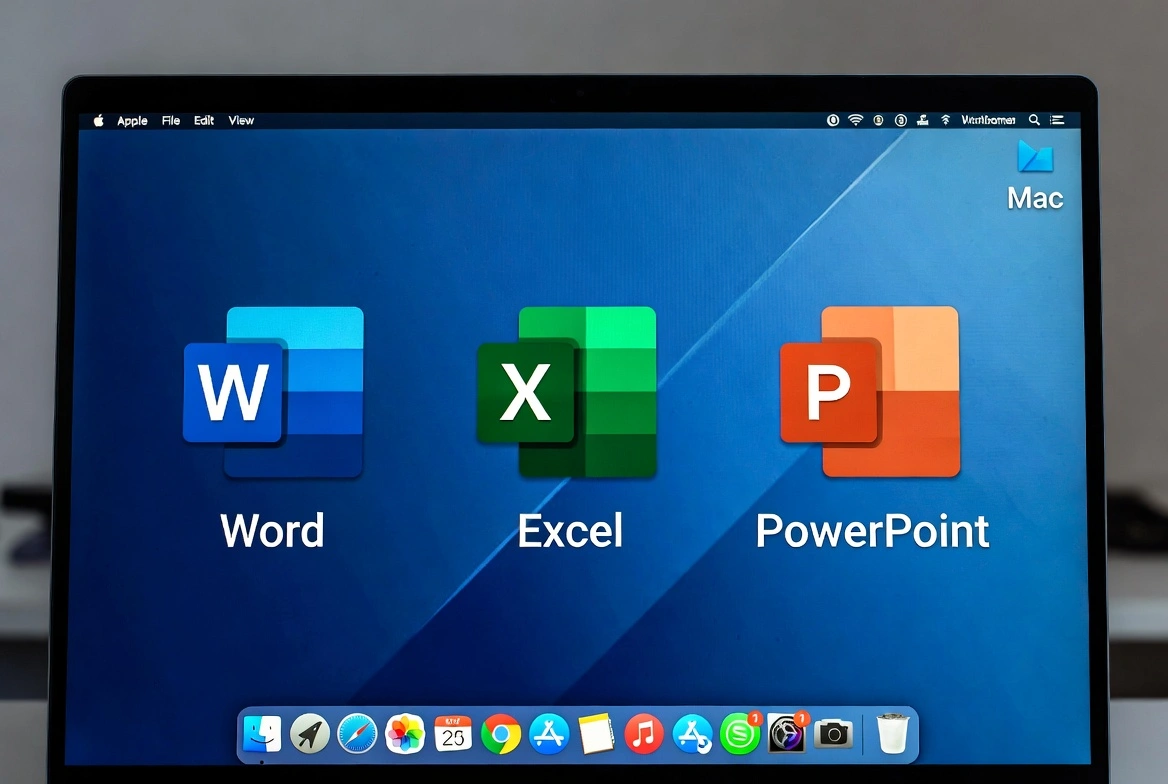Open the App Store from the Dock
This screenshot has height=784, width=1168.
tap(547, 733)
